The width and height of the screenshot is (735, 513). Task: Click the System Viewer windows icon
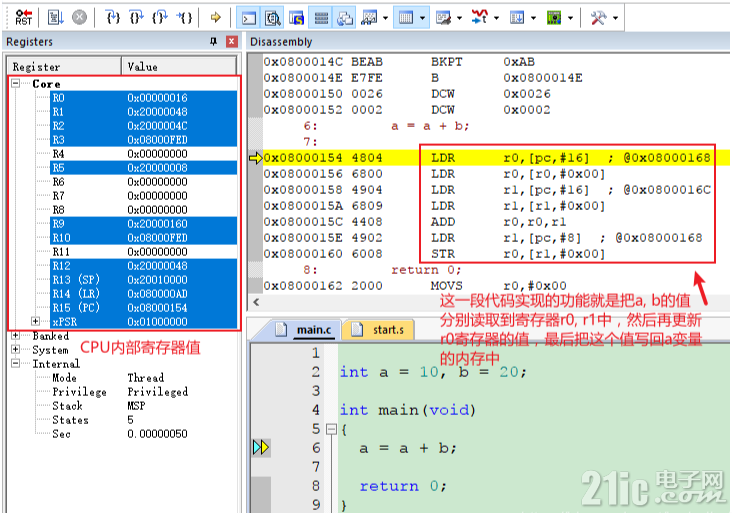[554, 18]
